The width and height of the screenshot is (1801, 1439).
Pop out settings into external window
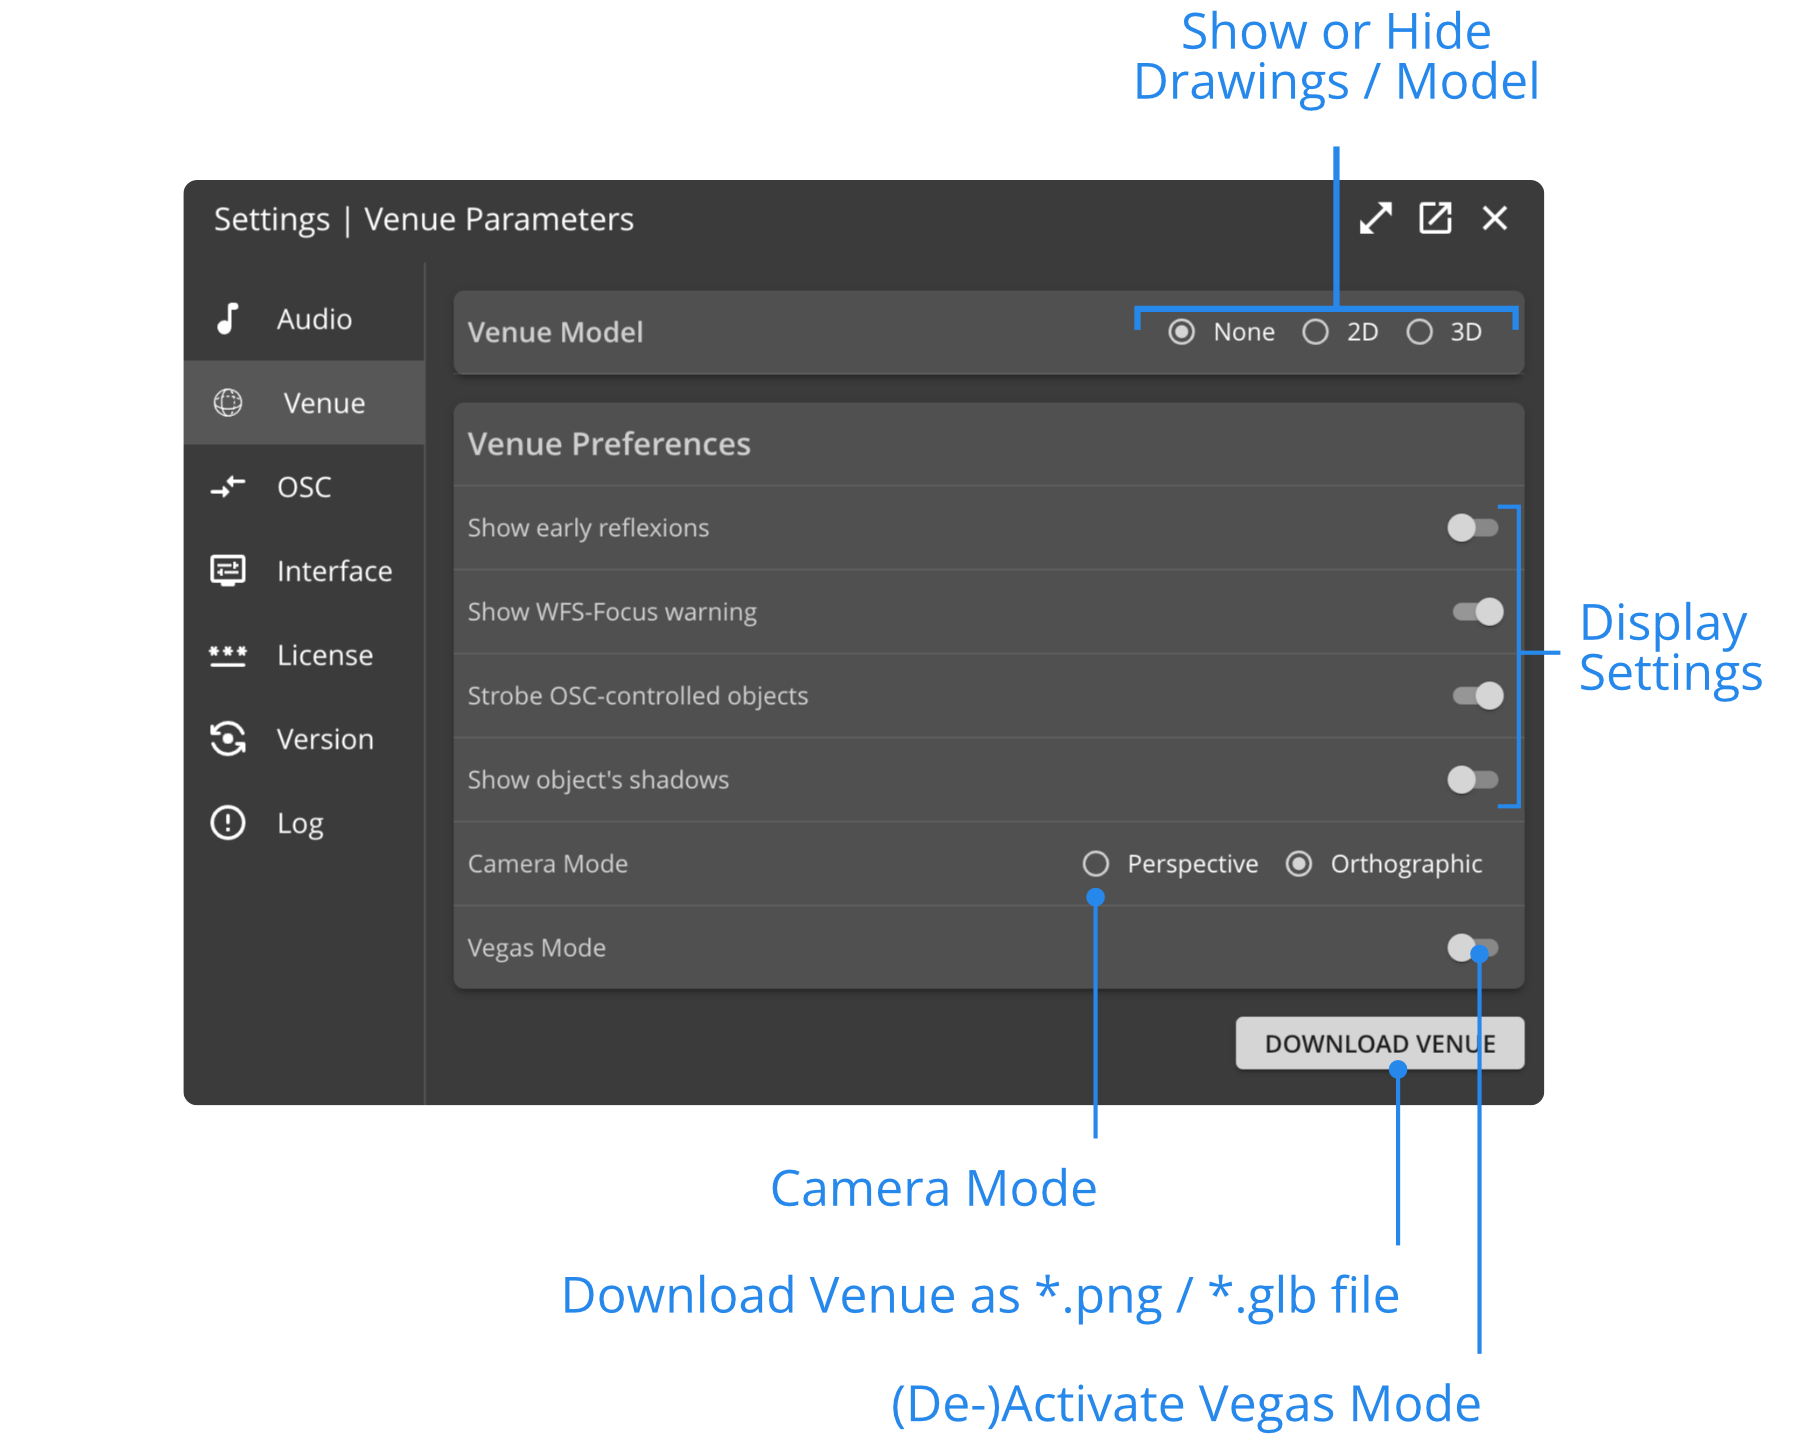(x=1435, y=218)
